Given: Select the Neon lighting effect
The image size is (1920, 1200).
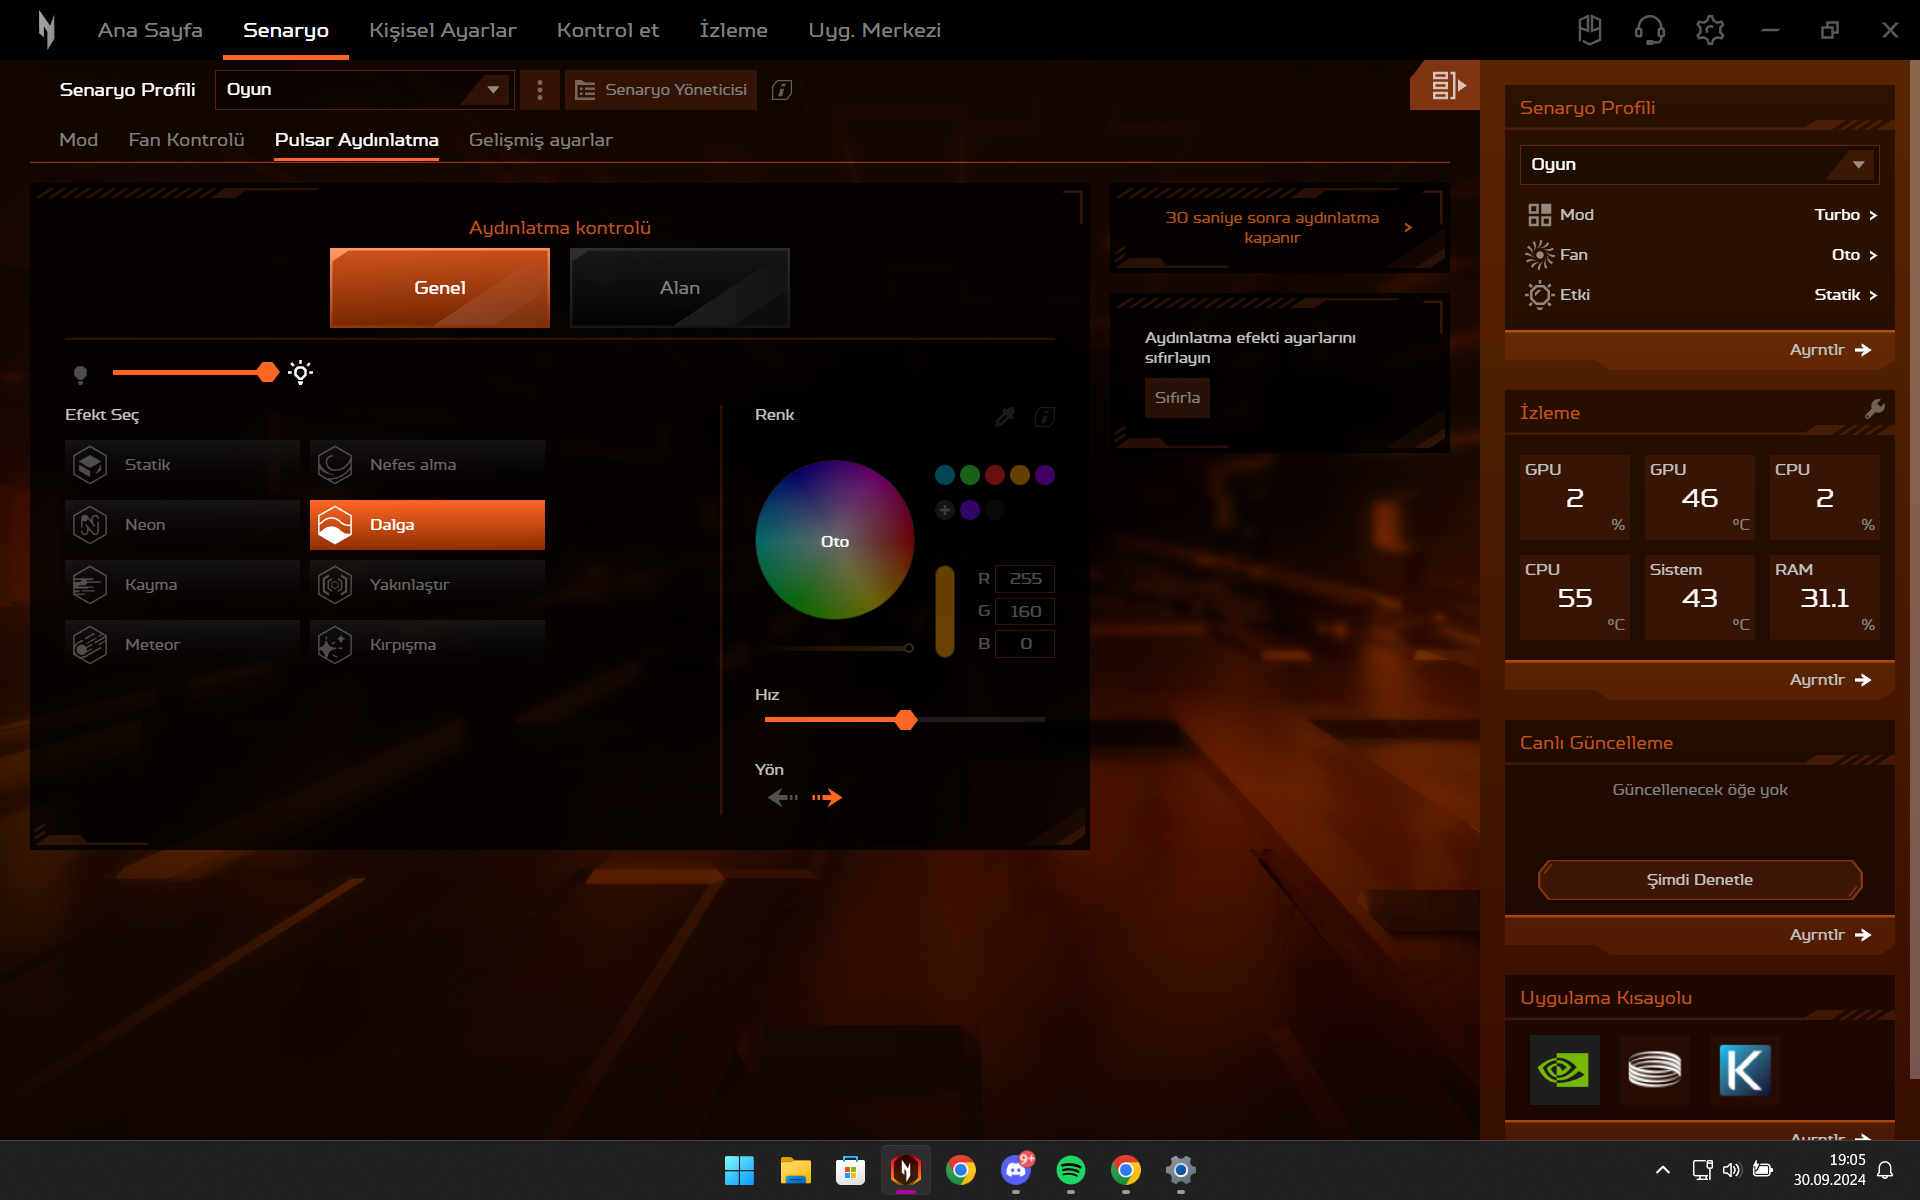Looking at the screenshot, I should [x=182, y=525].
